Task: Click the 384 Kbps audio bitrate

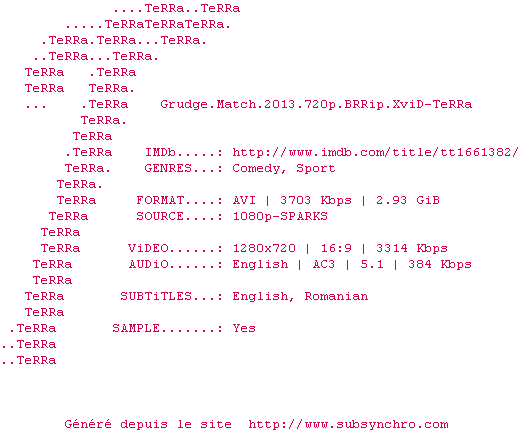Action: point(440,265)
